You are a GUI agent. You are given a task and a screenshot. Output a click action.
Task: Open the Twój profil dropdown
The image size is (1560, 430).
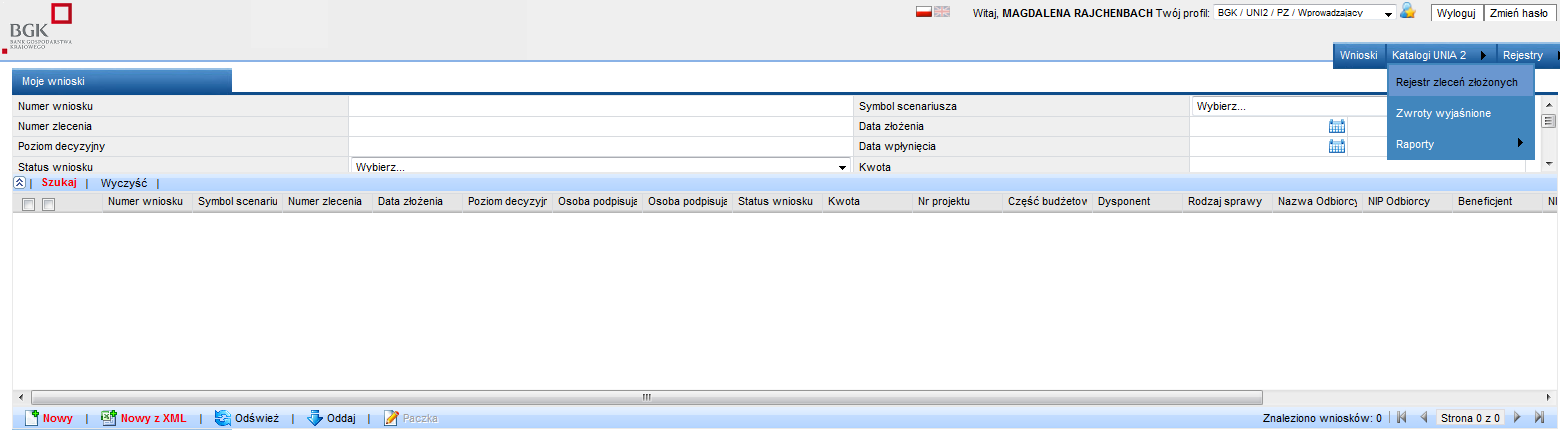coord(1304,13)
